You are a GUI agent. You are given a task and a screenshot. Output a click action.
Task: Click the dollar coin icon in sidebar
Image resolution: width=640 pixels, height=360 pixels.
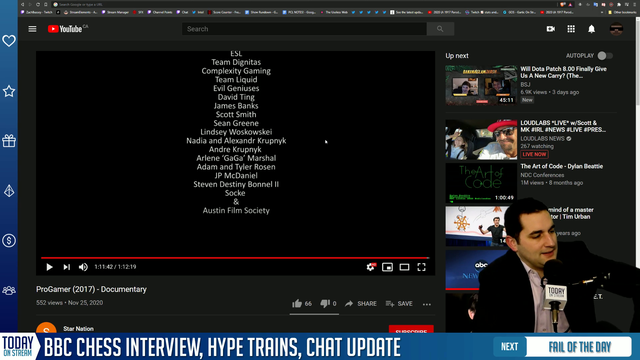9,240
